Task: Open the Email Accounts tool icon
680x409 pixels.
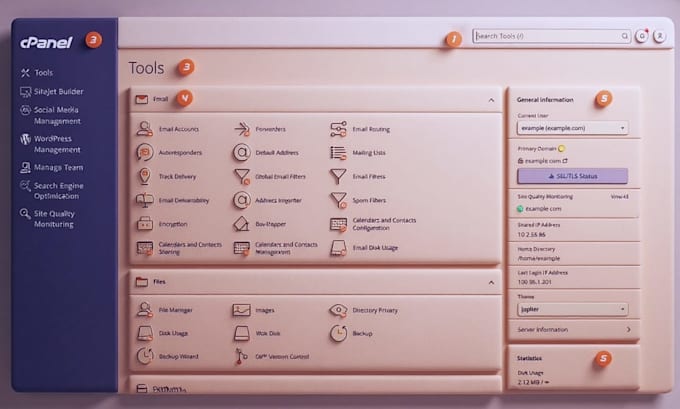Action: pyautogui.click(x=144, y=129)
